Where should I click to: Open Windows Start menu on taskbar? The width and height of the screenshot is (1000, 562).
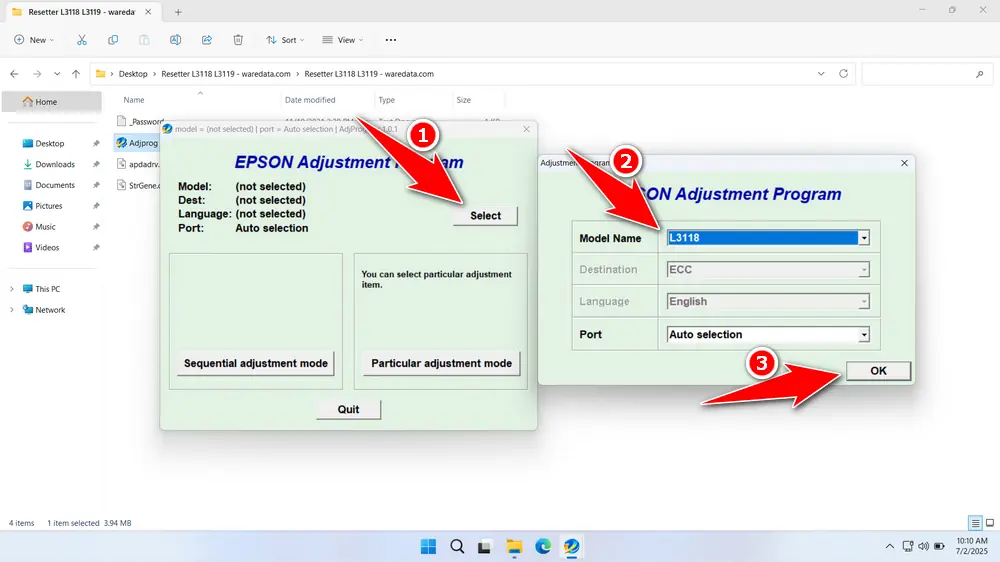(429, 547)
